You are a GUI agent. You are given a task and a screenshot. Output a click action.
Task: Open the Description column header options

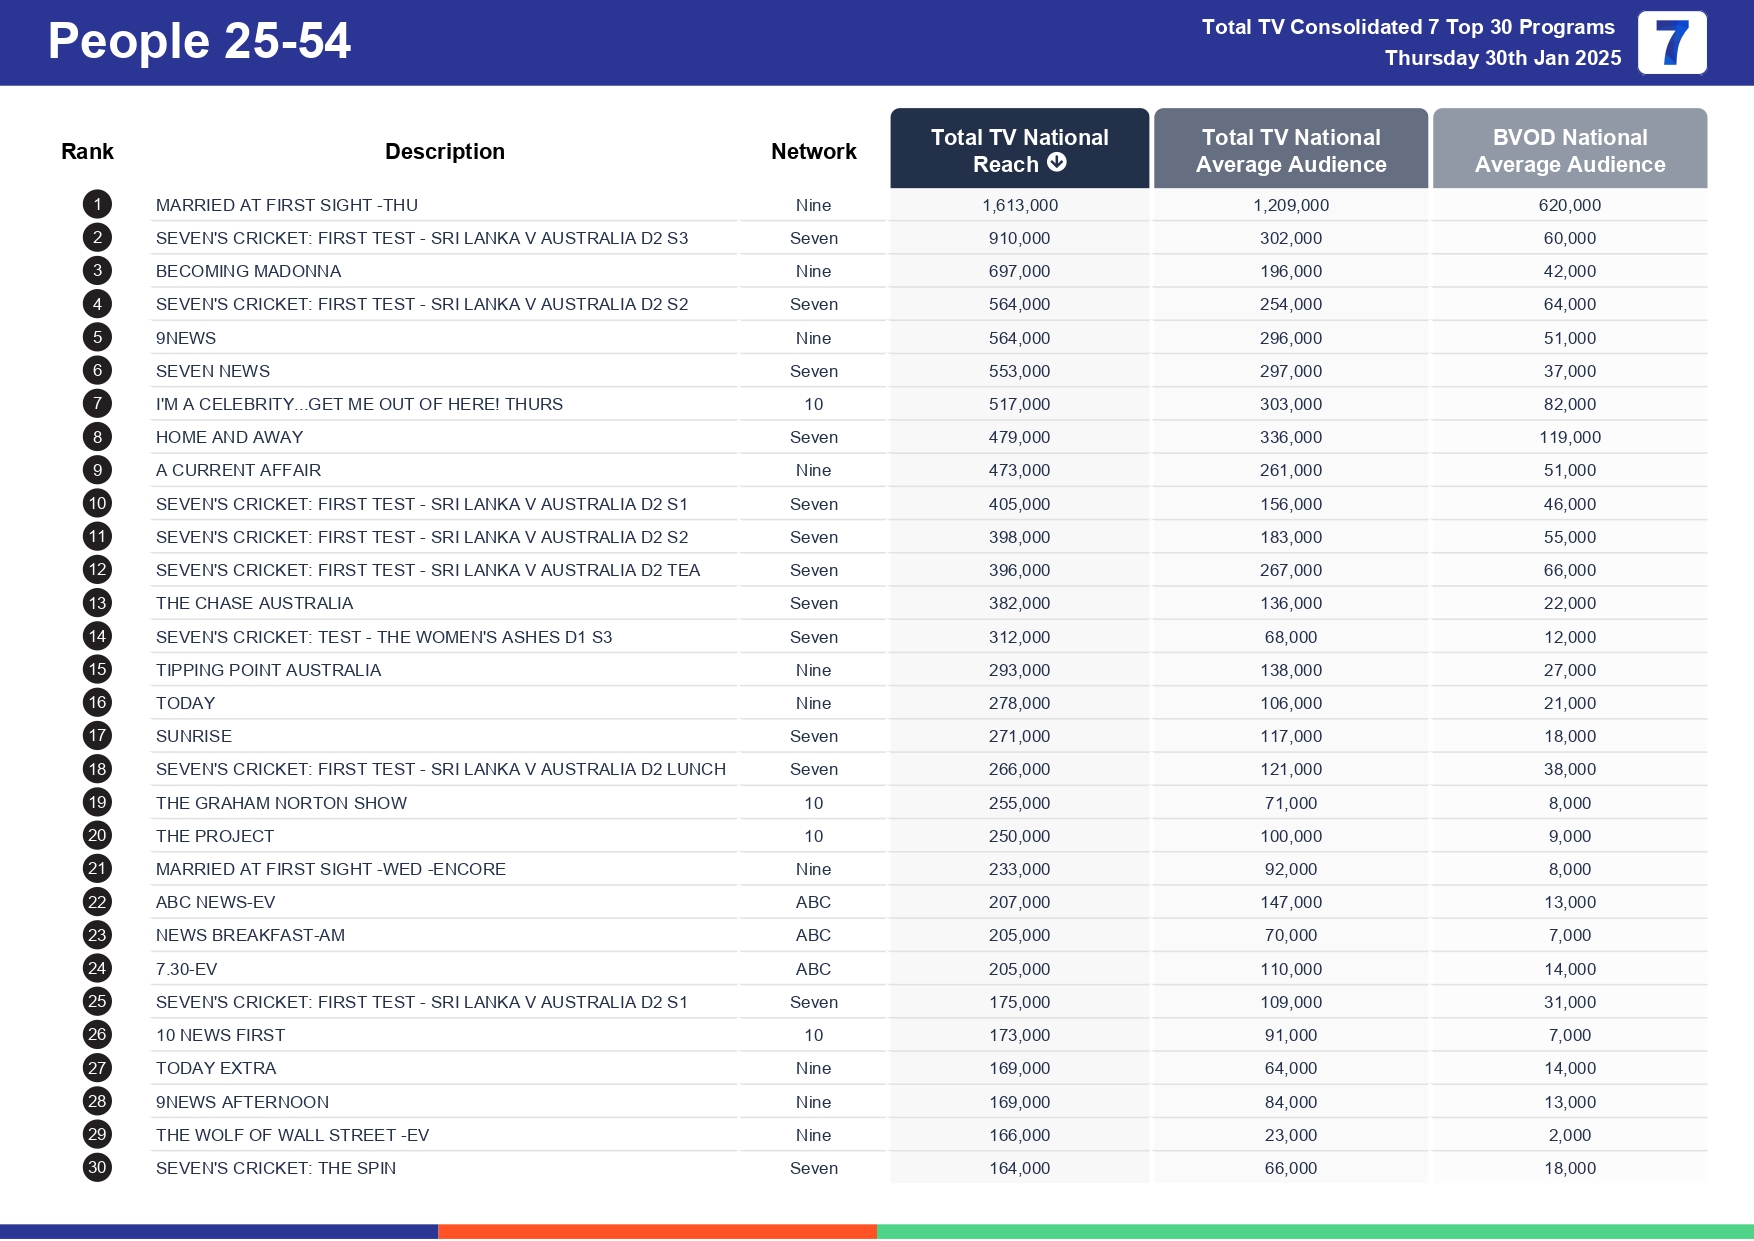[444, 150]
